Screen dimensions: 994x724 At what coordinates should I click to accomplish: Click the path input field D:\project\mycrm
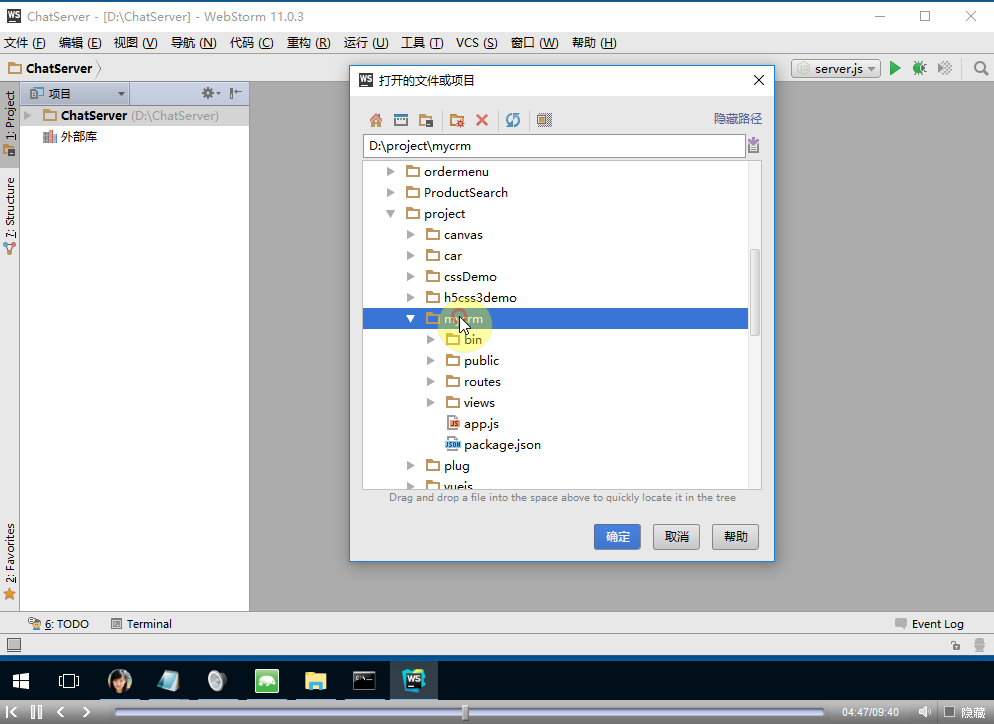pyautogui.click(x=554, y=146)
